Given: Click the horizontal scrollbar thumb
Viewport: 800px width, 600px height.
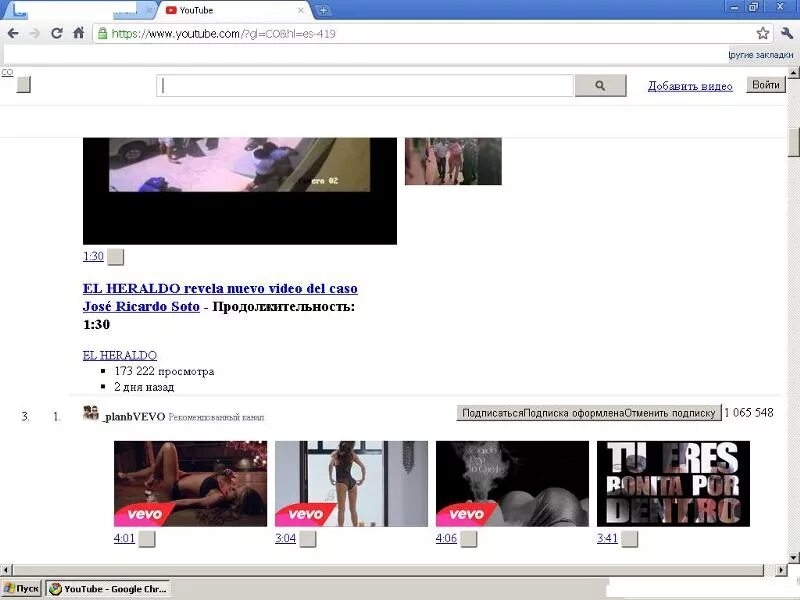Looking at the screenshot, I should pos(388,570).
